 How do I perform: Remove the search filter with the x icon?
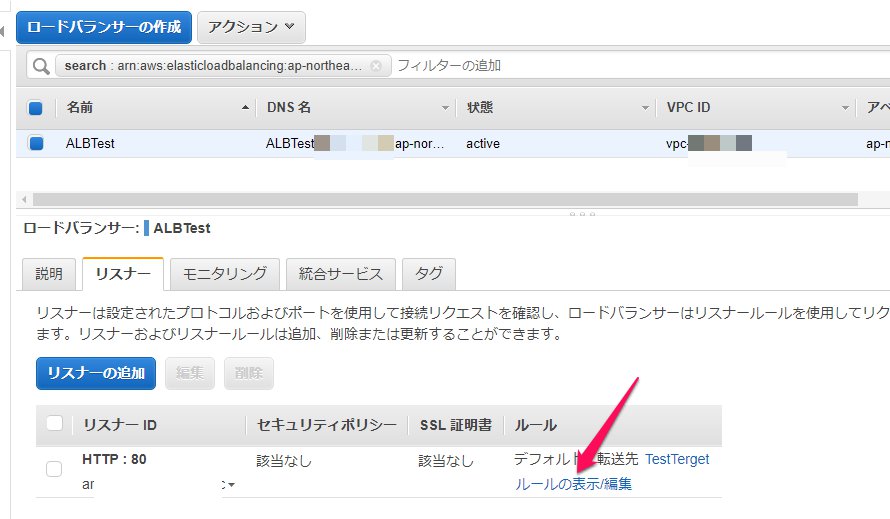(375, 66)
